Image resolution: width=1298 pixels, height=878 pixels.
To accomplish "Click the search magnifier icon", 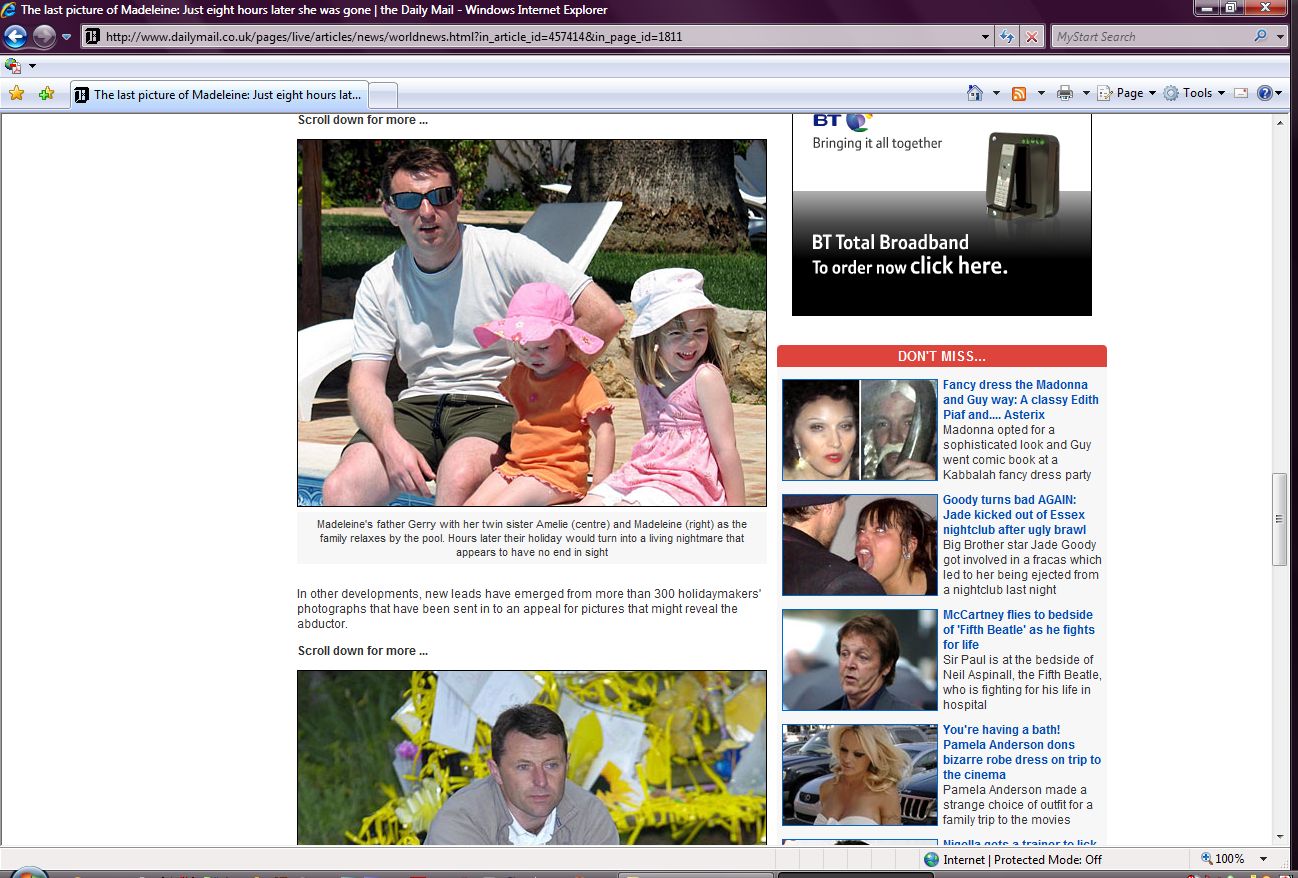I will coord(1260,37).
